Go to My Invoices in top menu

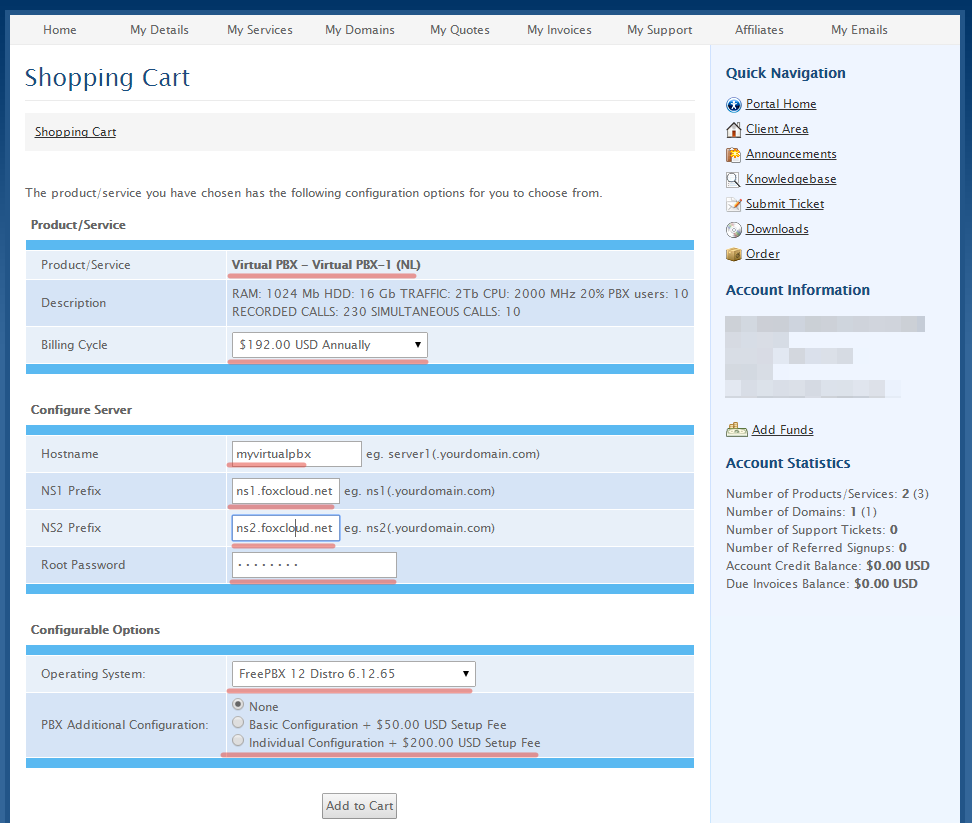click(x=559, y=30)
